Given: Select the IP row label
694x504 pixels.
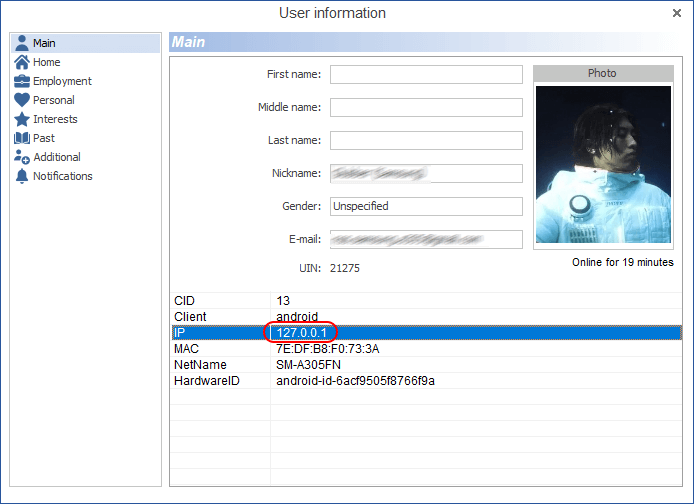Looking at the screenshot, I should click(179, 333).
